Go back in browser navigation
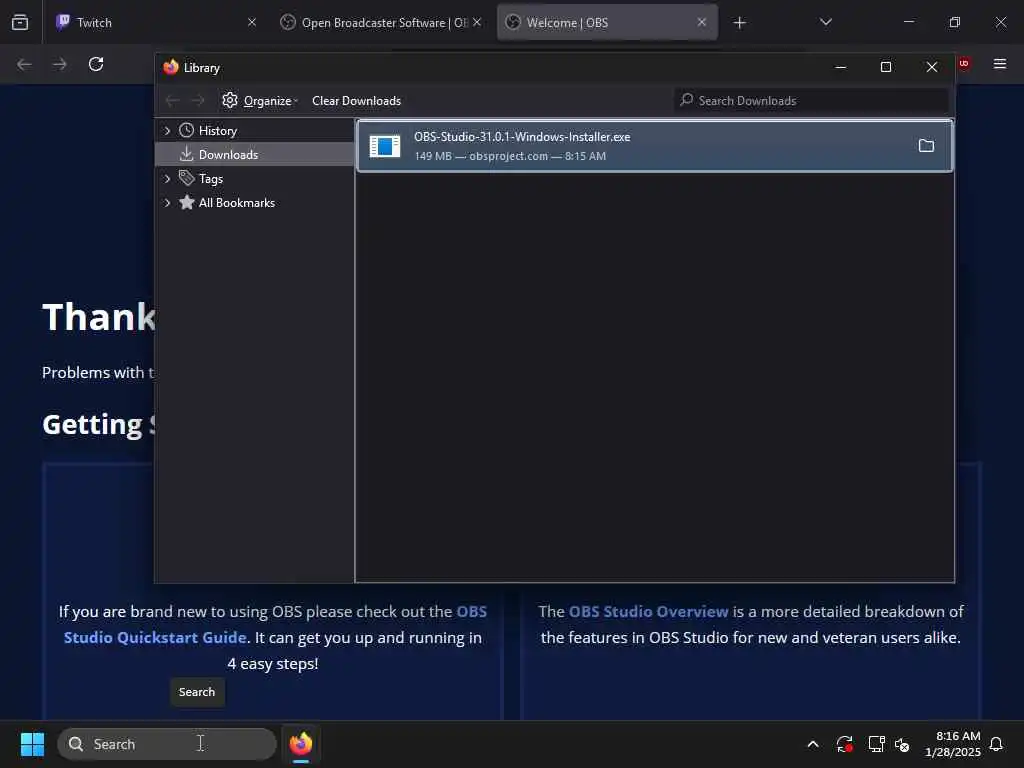Image resolution: width=1024 pixels, height=768 pixels. [24, 64]
